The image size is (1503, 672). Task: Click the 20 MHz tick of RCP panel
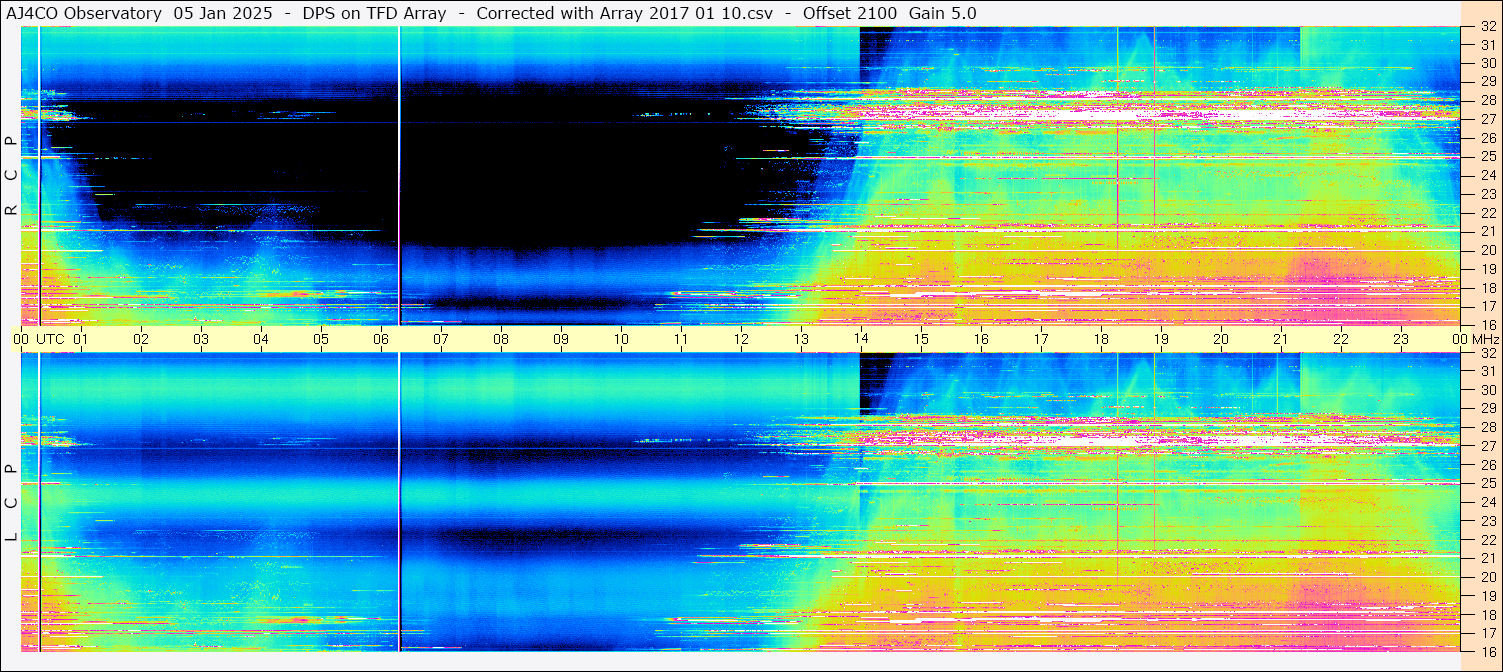click(x=1487, y=250)
